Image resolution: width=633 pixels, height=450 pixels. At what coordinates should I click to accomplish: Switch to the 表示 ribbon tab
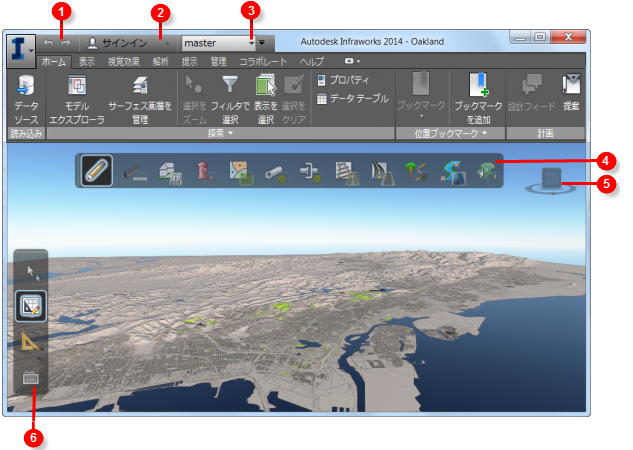pyautogui.click(x=86, y=62)
